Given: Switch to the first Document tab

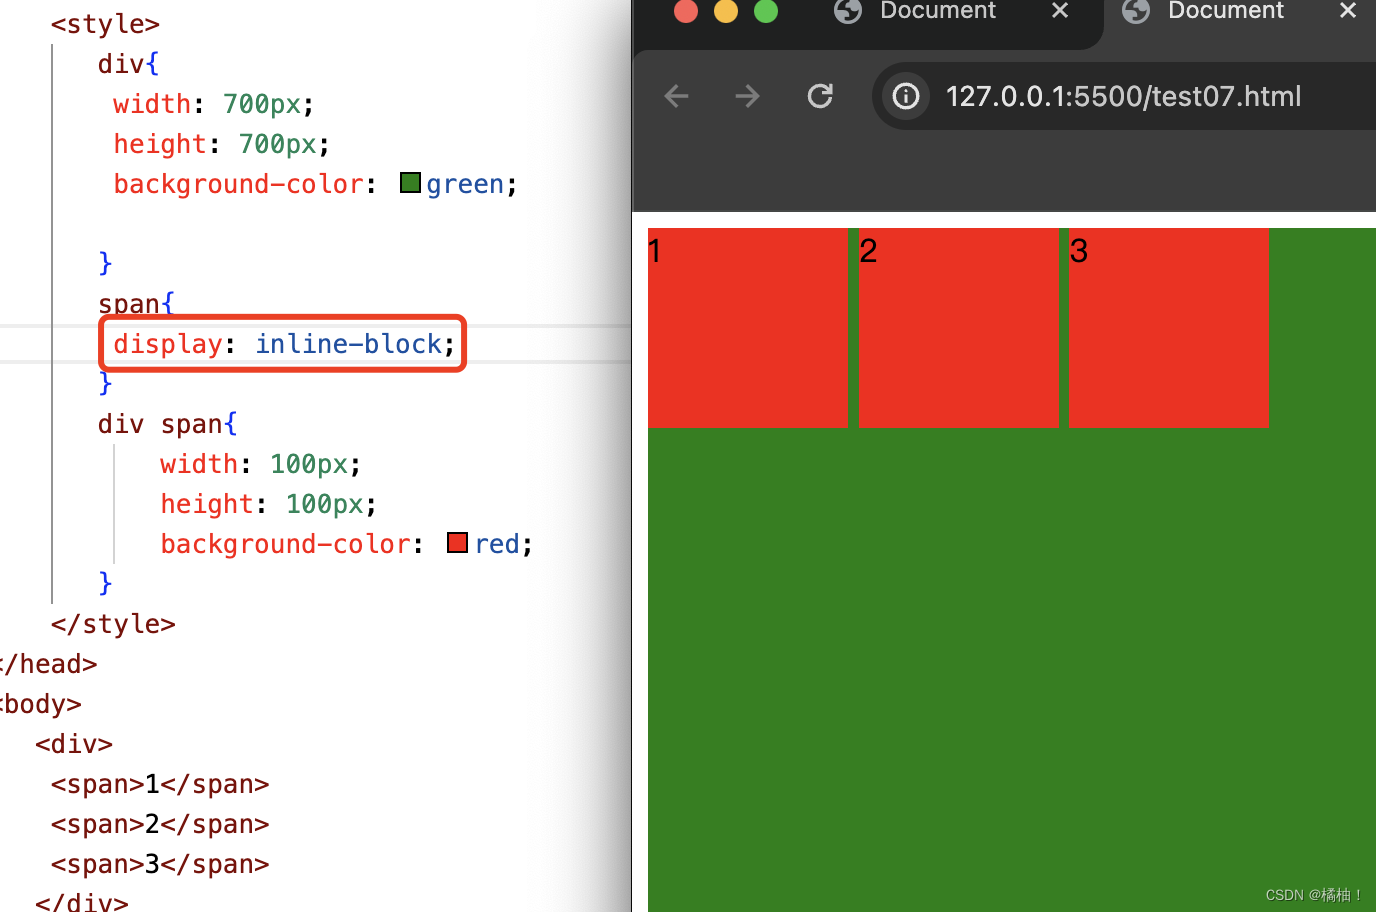Looking at the screenshot, I should pos(938,11).
